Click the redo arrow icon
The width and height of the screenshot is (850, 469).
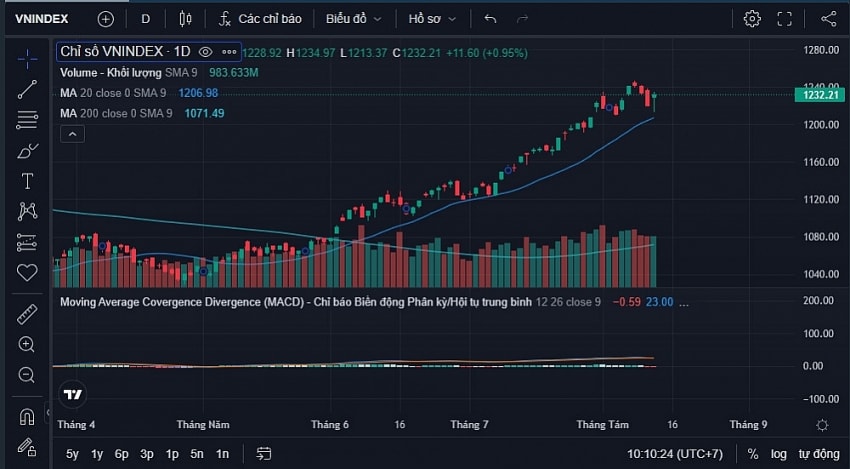pyautogui.click(x=522, y=19)
